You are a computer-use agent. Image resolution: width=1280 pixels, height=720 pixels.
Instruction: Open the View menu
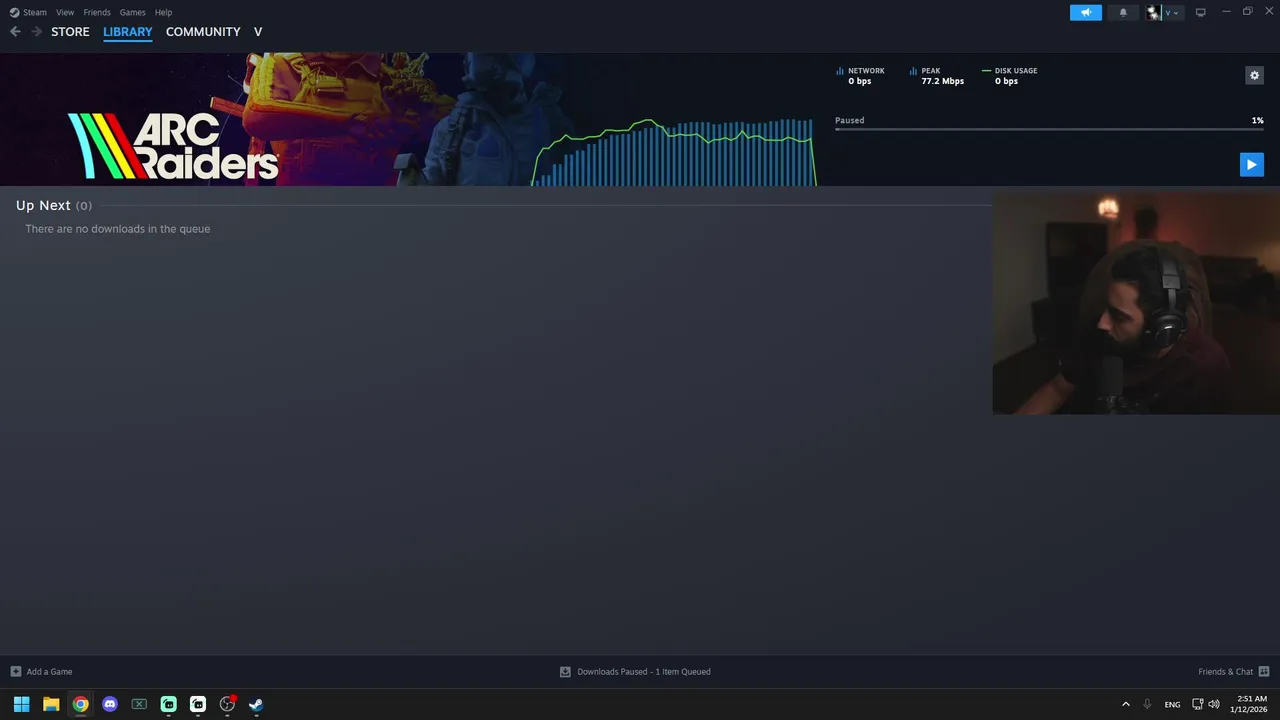tap(65, 12)
